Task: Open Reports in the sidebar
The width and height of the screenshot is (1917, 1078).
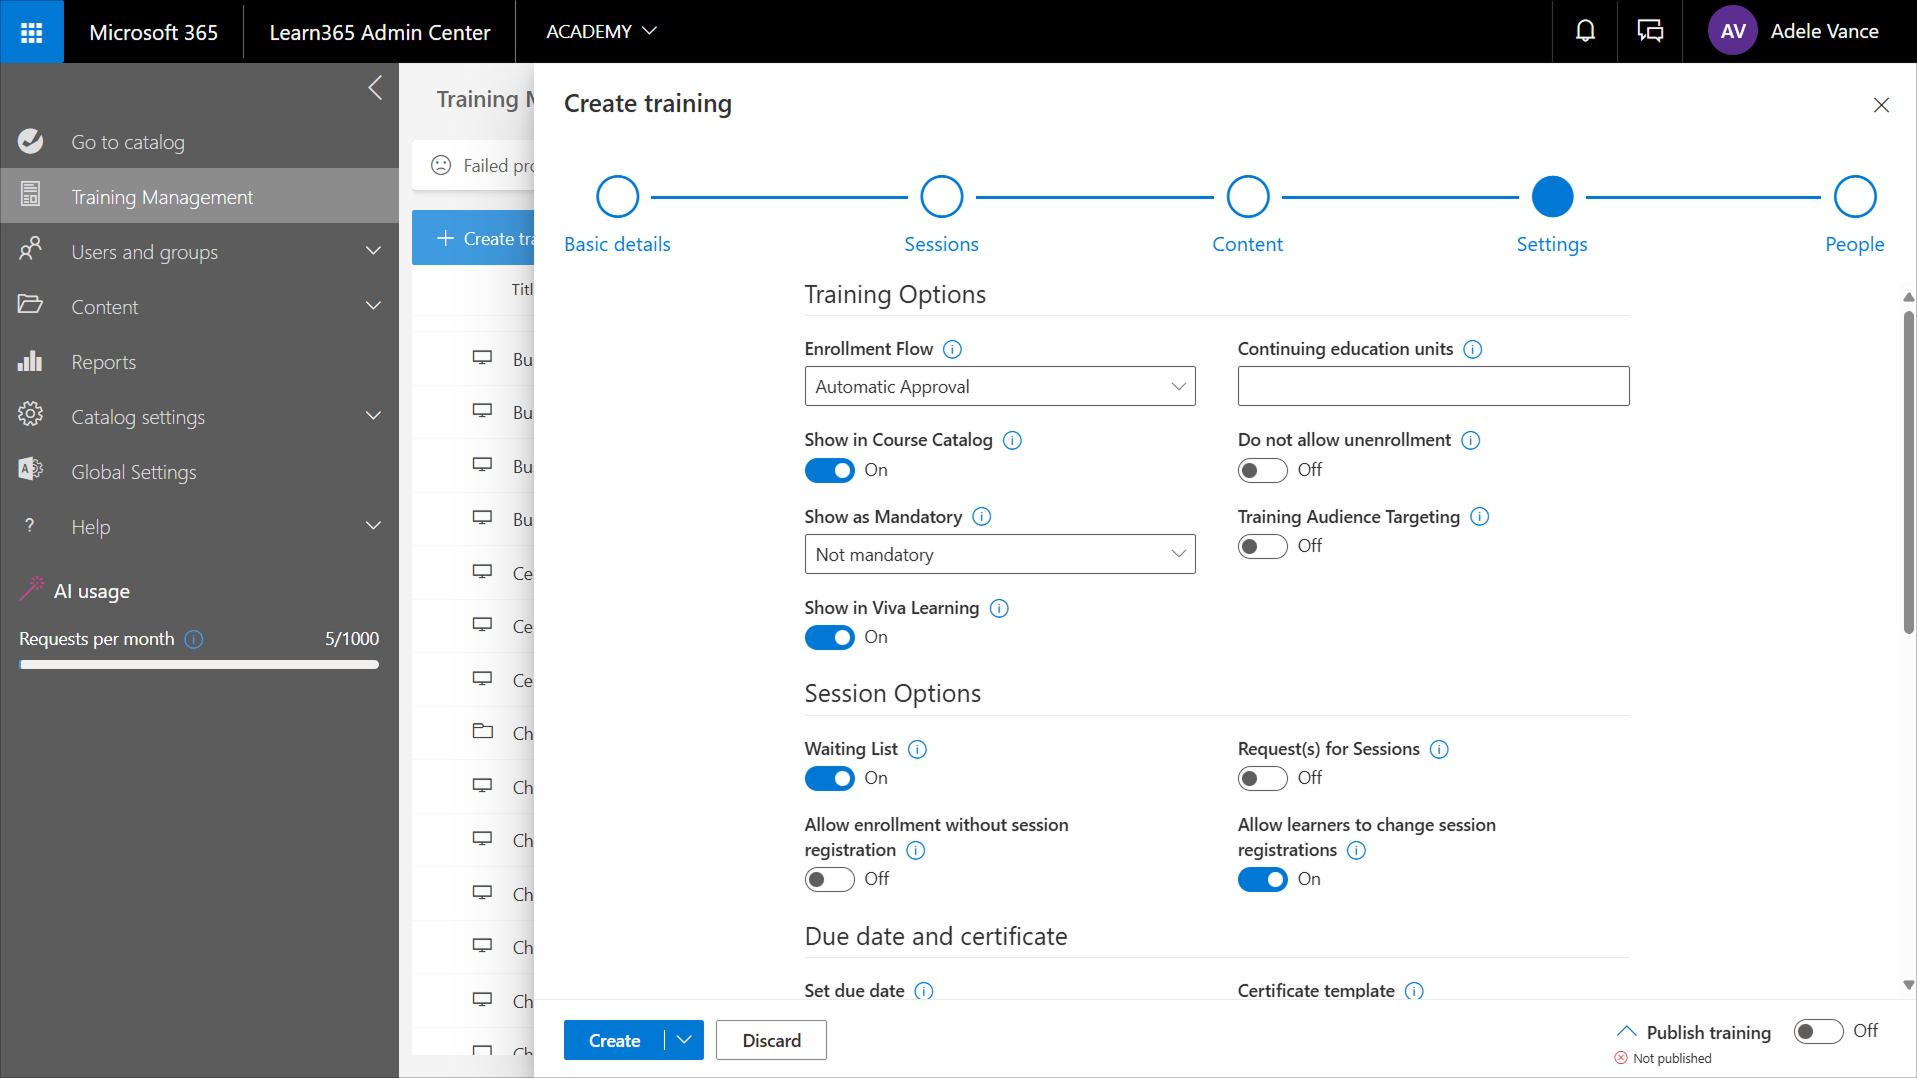Action: click(103, 362)
